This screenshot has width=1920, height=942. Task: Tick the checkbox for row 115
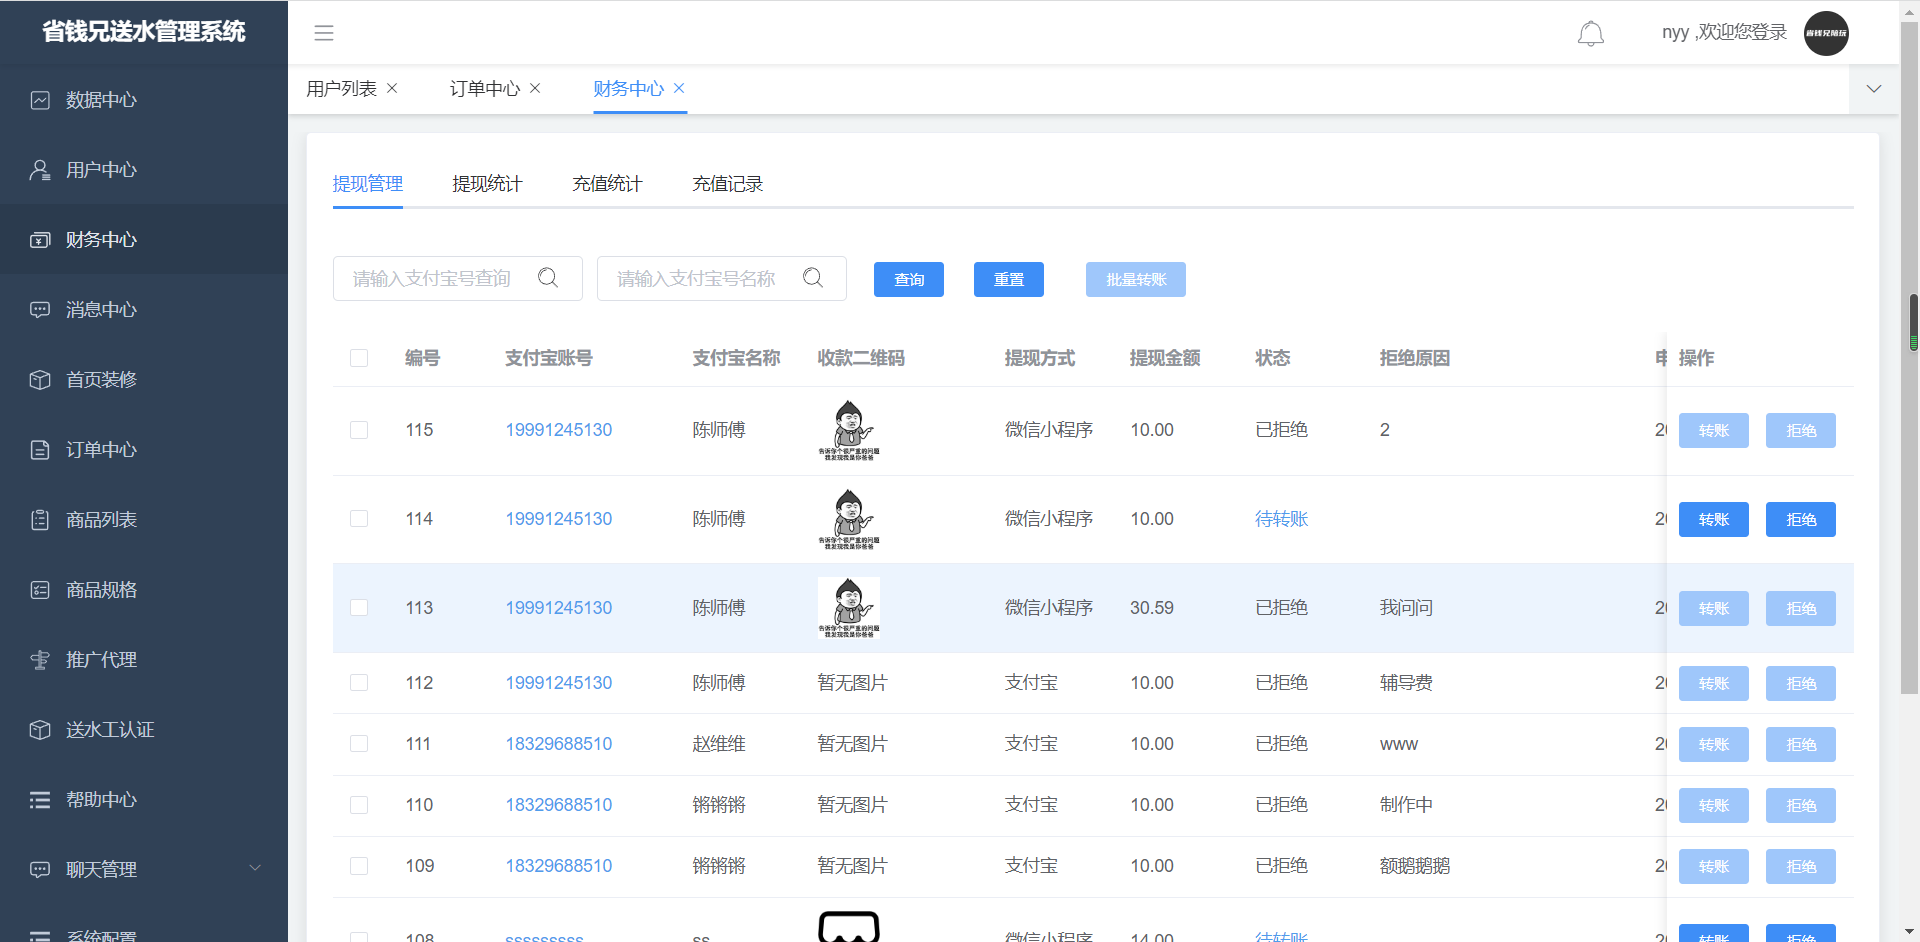coord(359,430)
